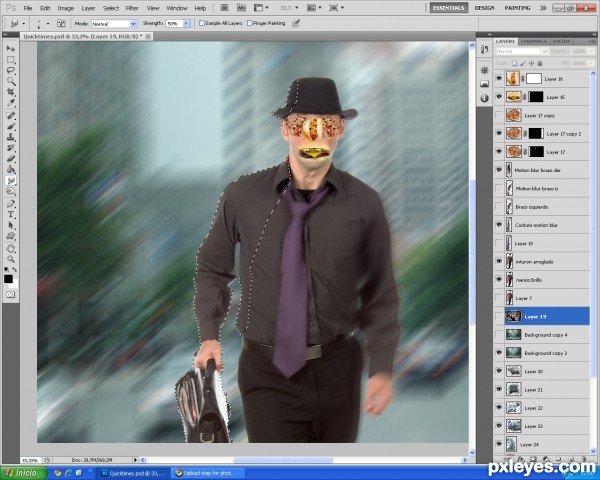Select the Eraser tool
600x480 pixels.
11,158
